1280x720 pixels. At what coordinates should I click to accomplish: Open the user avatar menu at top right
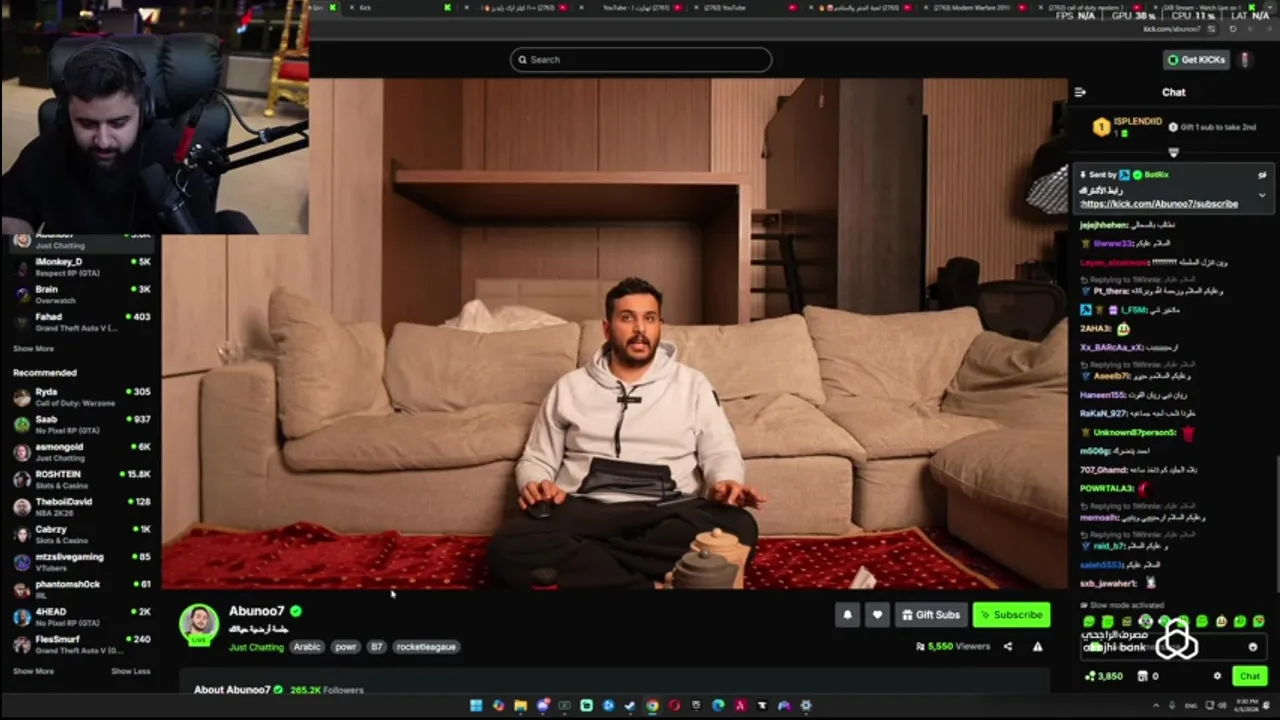(x=1245, y=60)
